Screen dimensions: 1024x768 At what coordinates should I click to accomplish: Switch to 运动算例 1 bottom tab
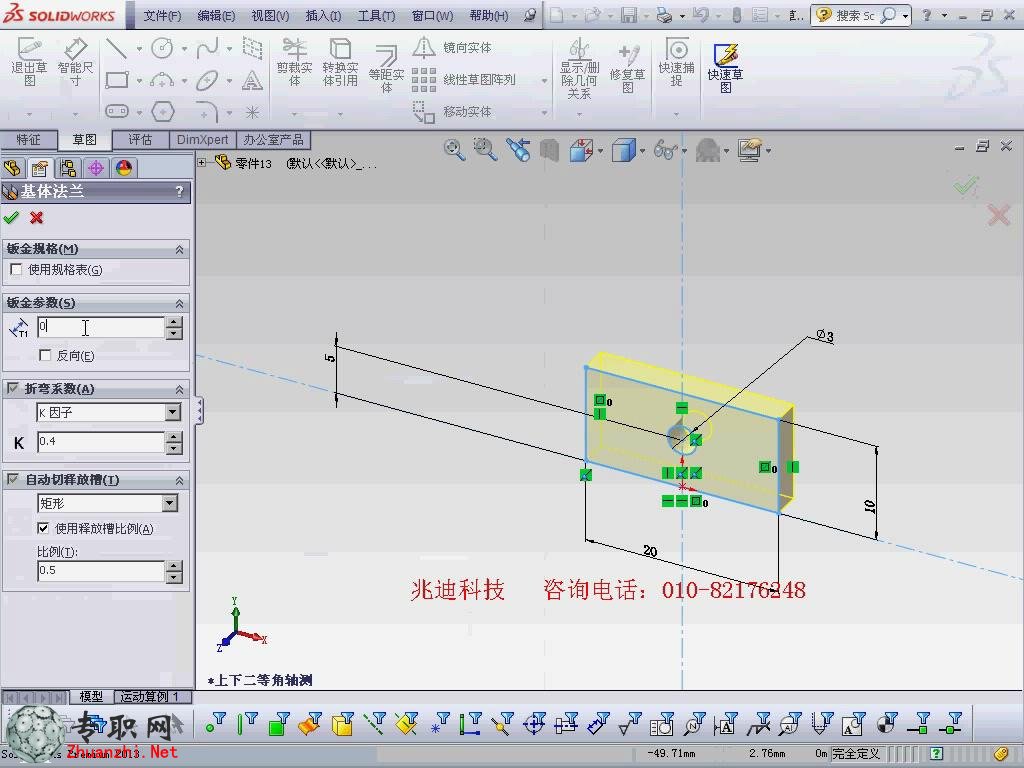(x=152, y=697)
